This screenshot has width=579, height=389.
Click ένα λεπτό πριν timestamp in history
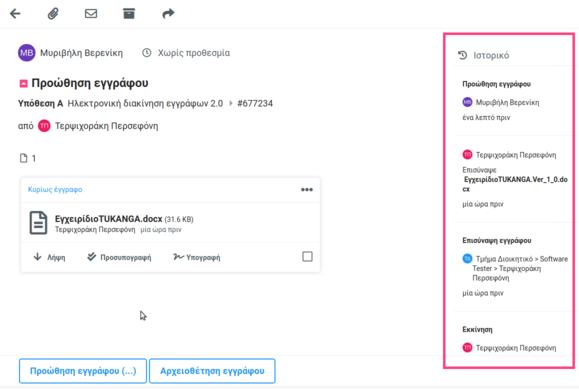click(486, 117)
